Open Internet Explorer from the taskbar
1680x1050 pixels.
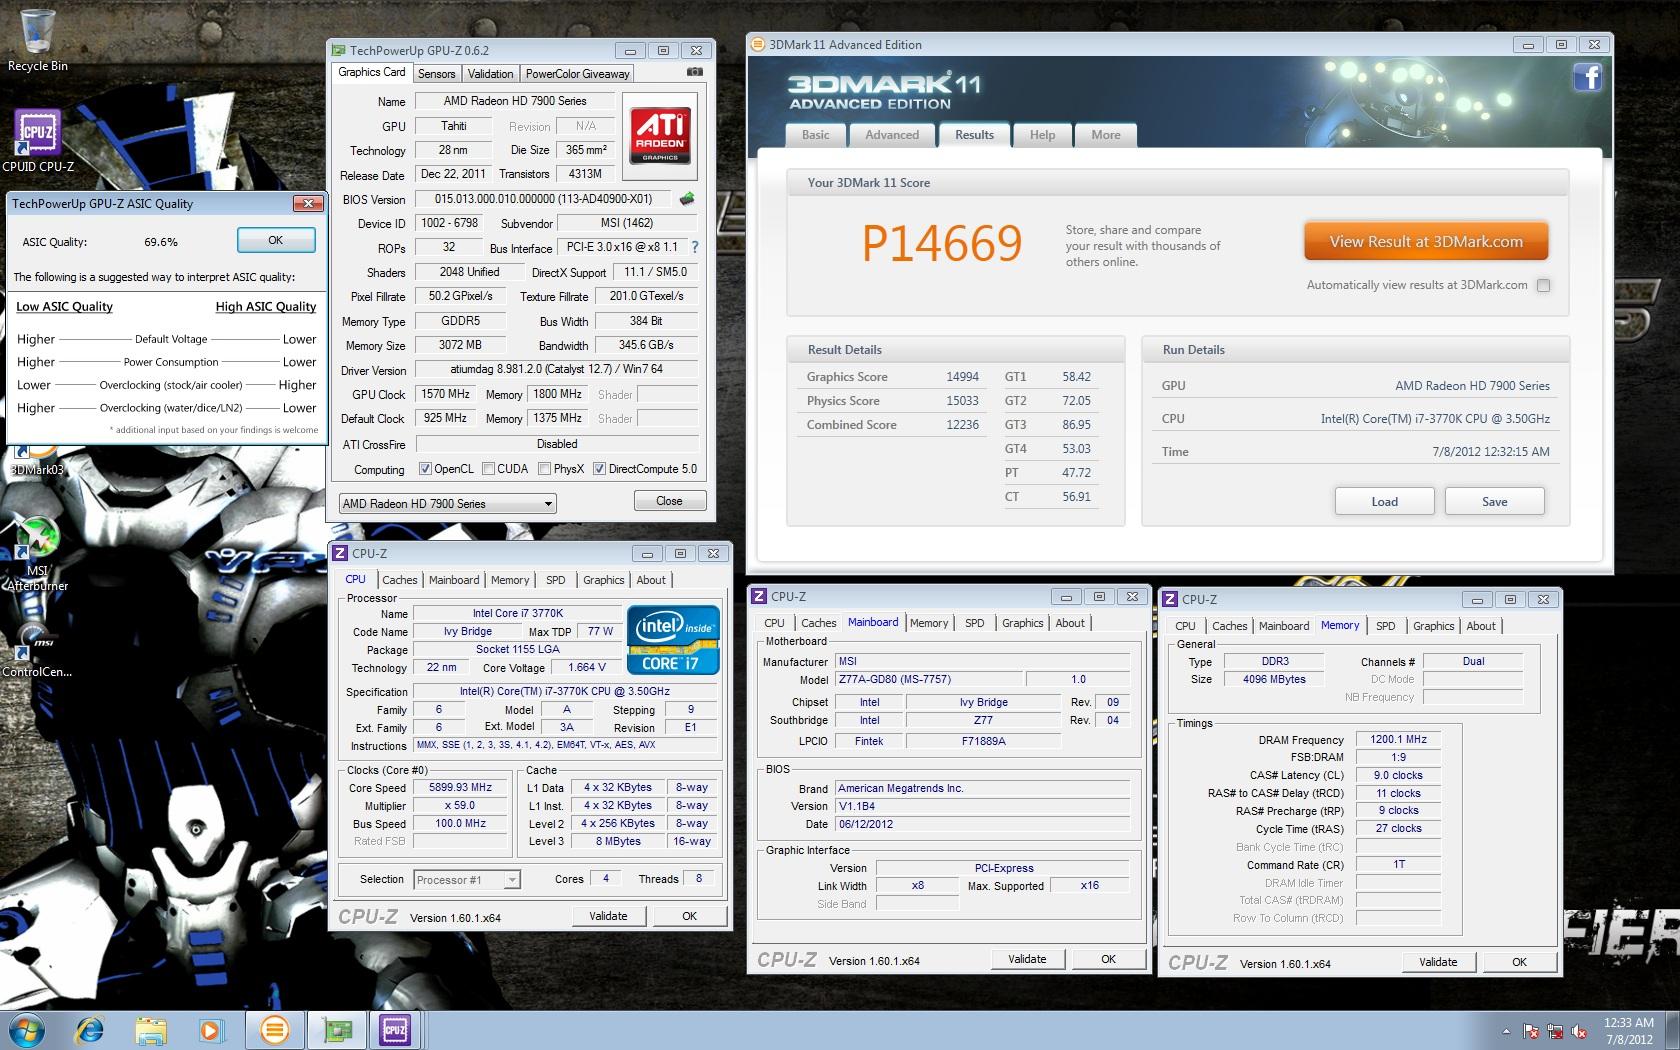90,1029
